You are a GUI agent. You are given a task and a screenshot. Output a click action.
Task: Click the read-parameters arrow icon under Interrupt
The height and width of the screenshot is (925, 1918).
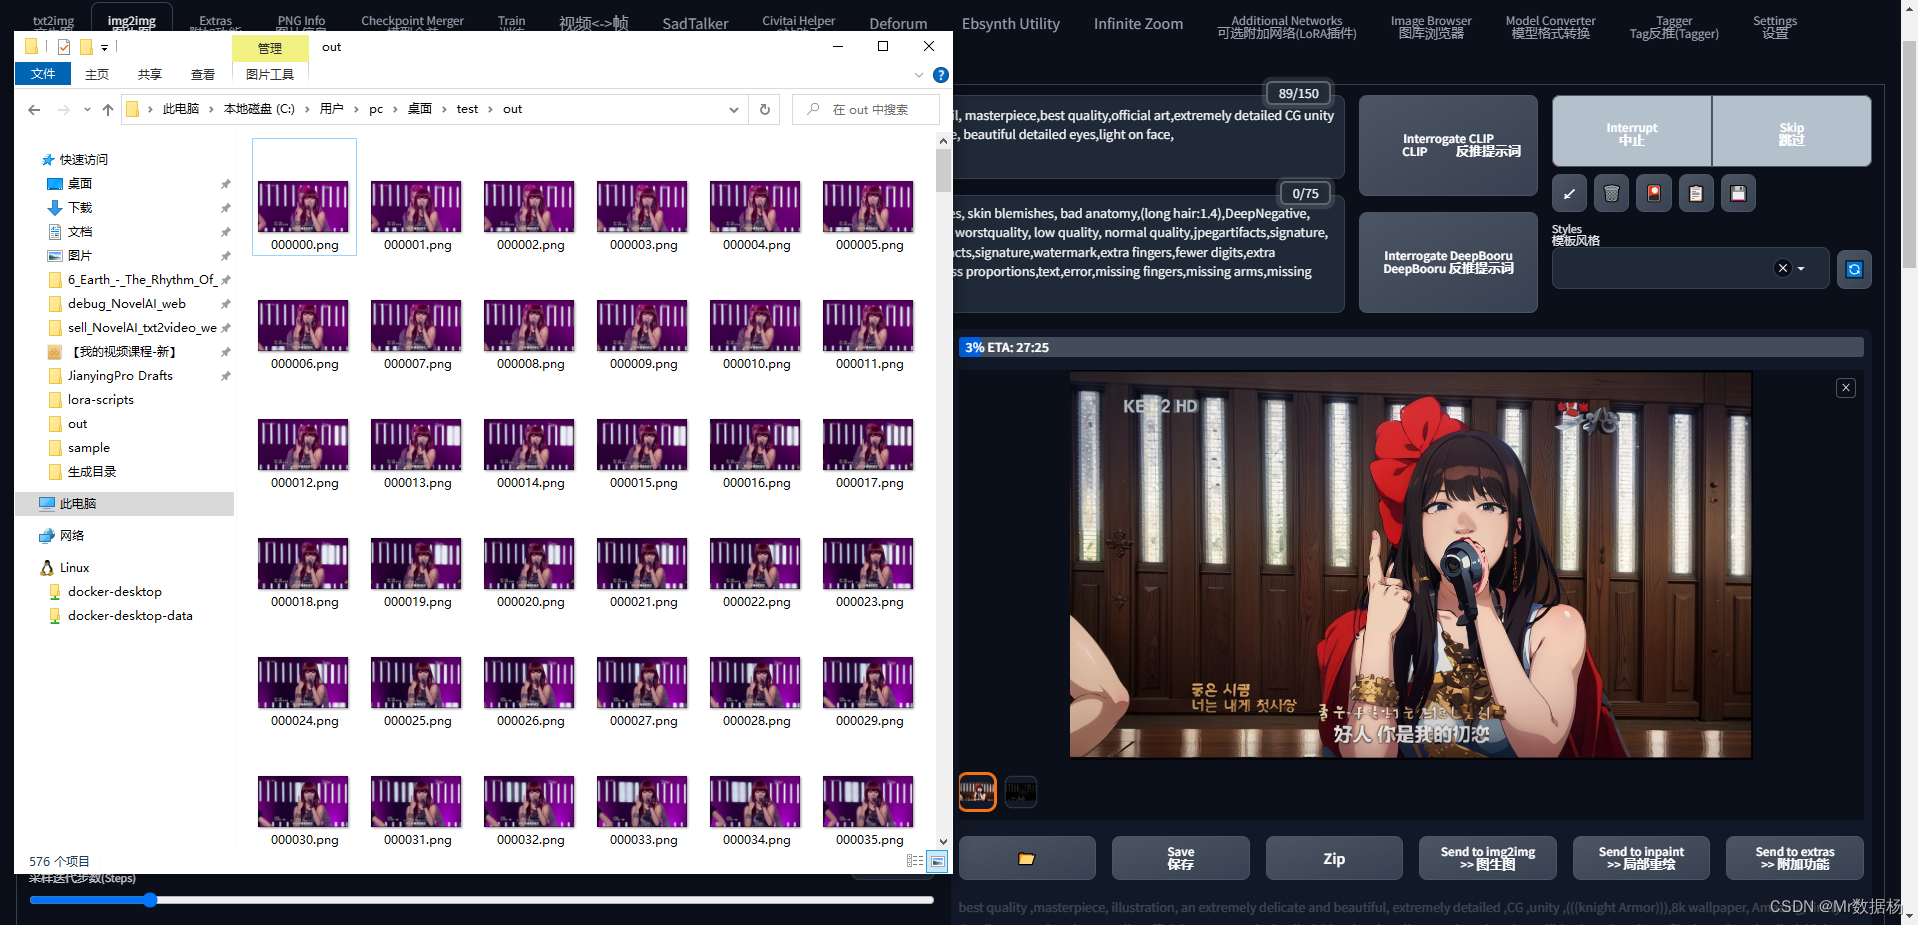click(1569, 194)
